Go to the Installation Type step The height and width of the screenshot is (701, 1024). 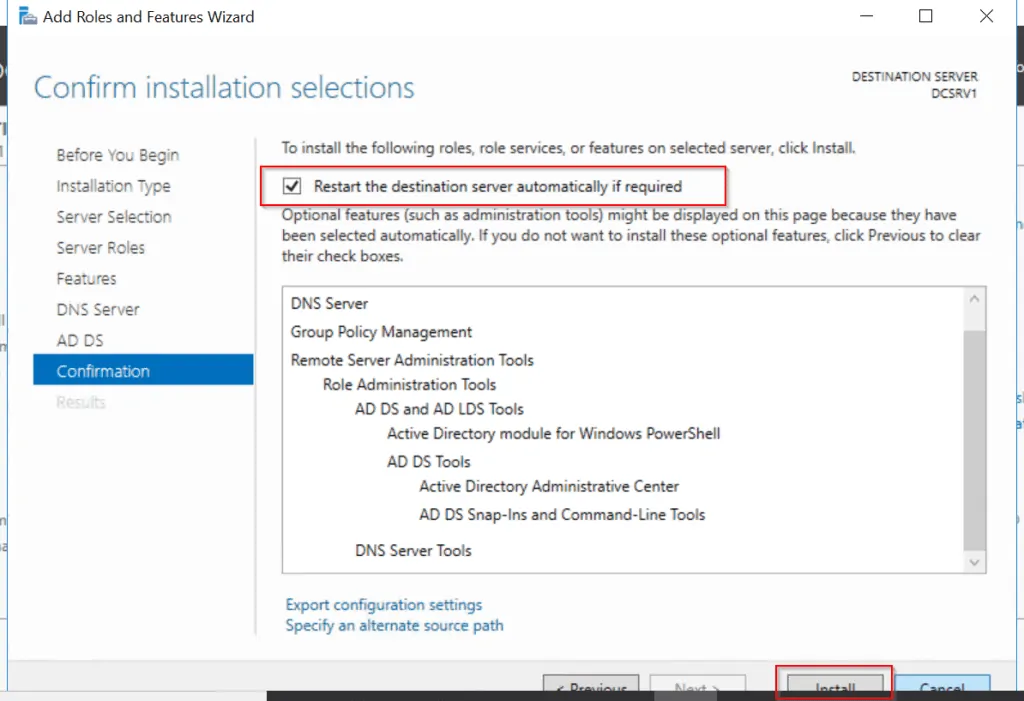pos(113,186)
